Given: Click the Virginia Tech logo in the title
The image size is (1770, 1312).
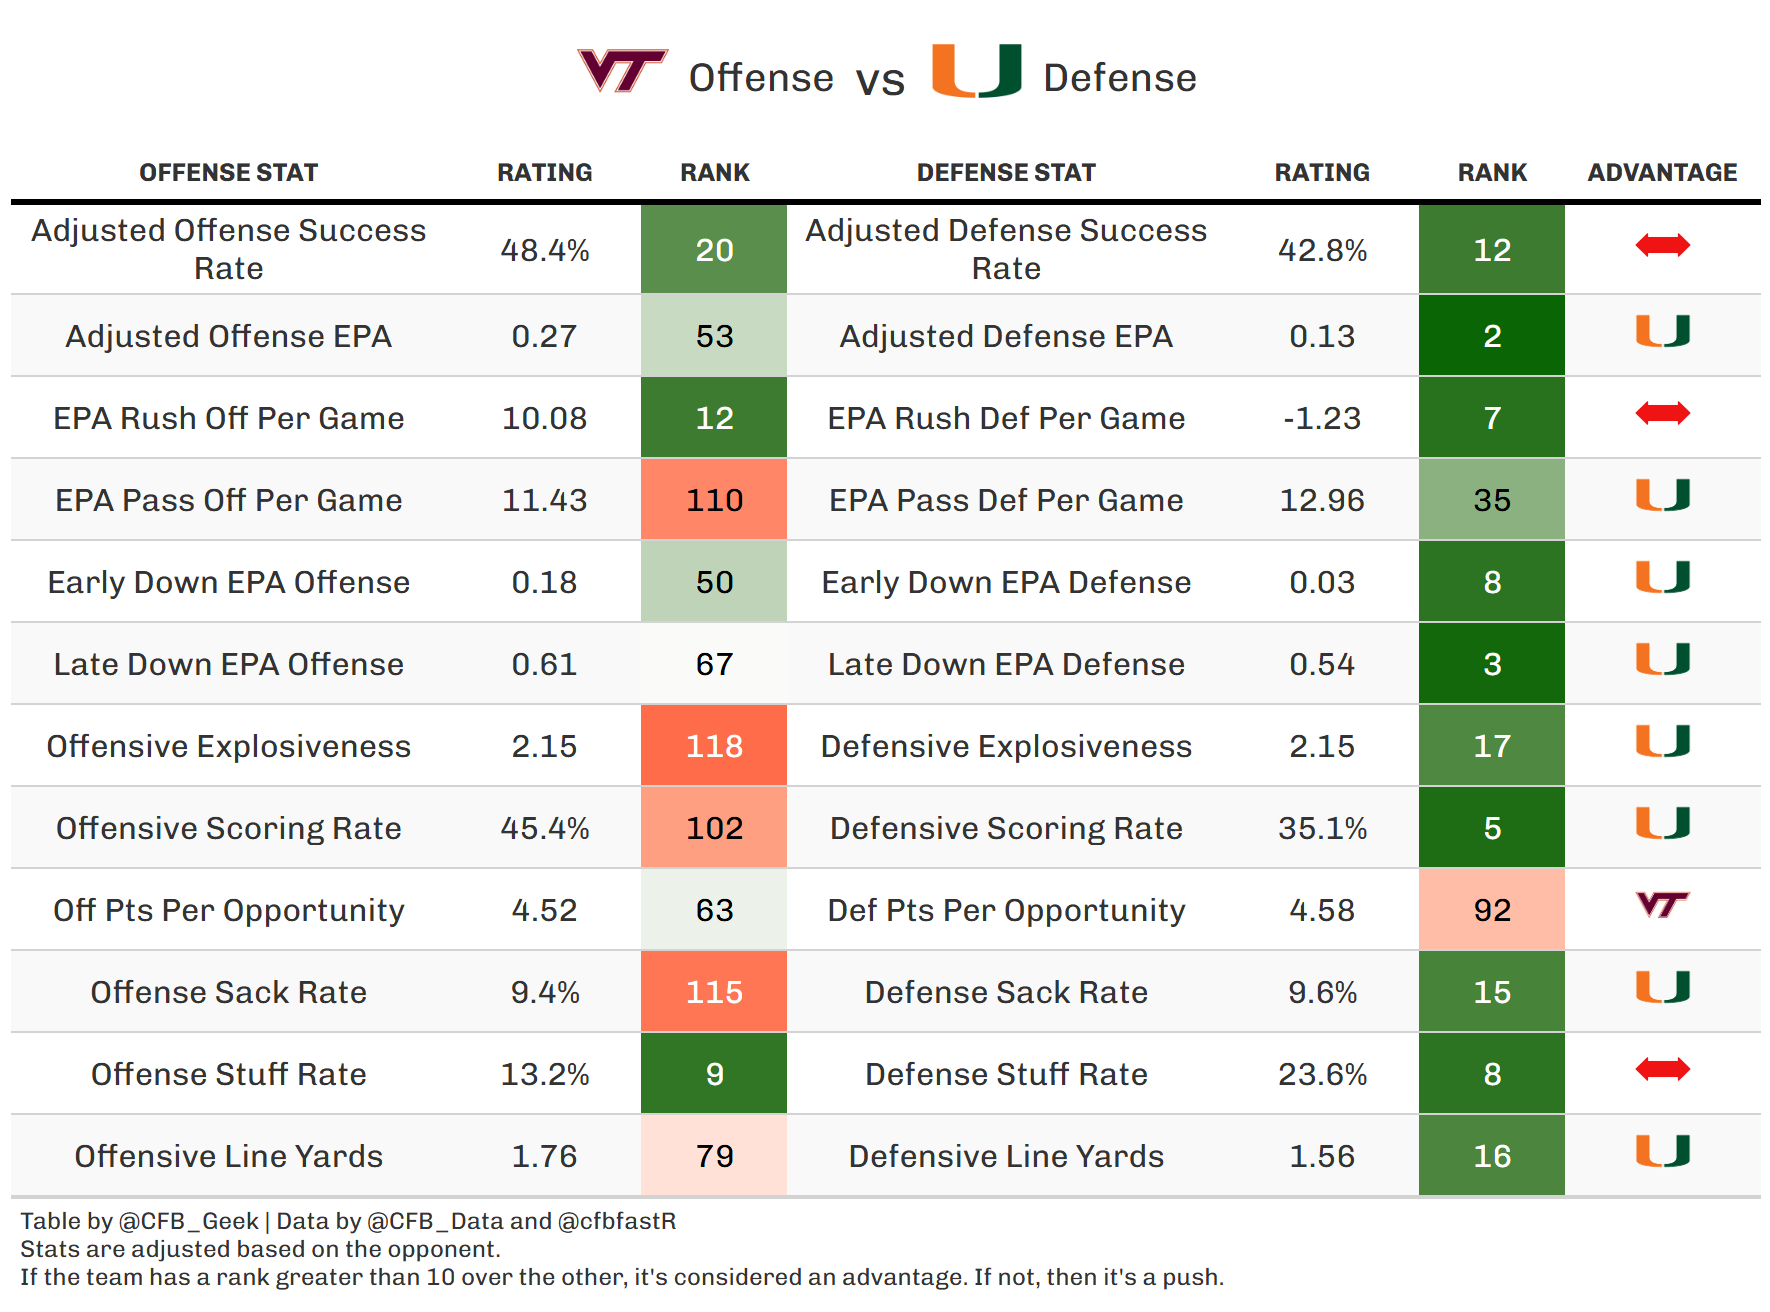Looking at the screenshot, I should point(622,71).
